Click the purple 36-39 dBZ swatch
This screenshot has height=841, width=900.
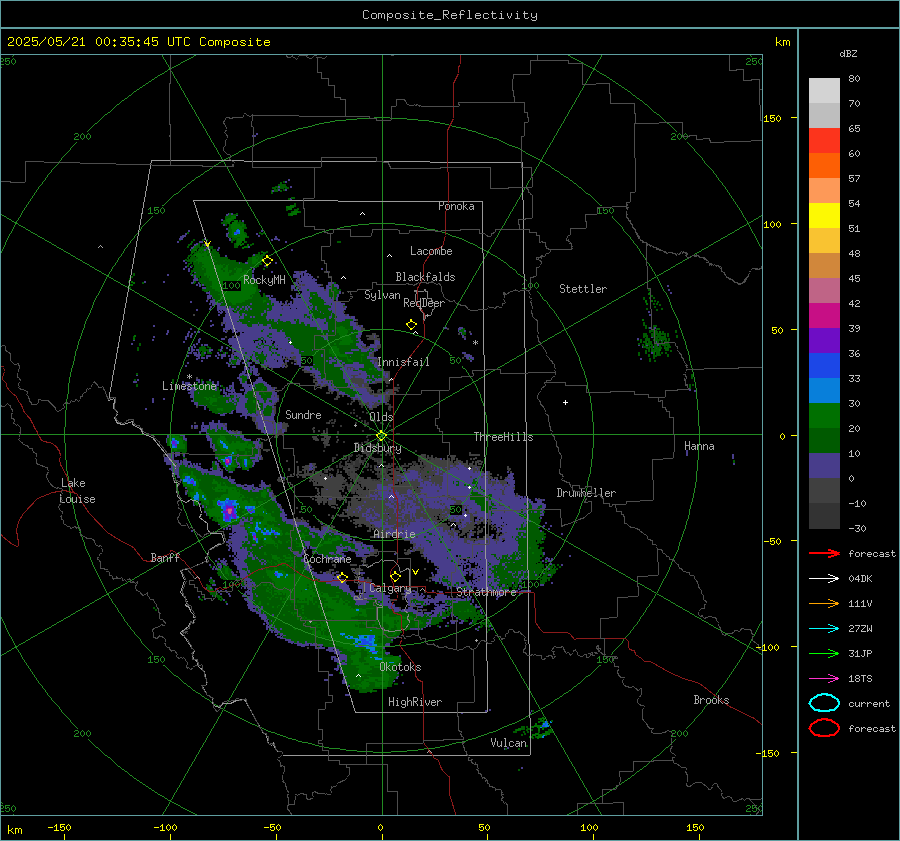click(824, 341)
